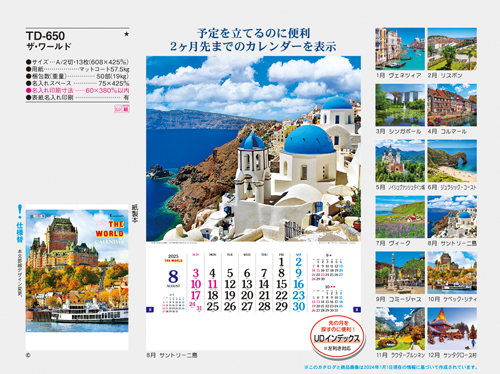The height and width of the screenshot is (374, 500).
Task: Open THE WORLD calendar cover image
Action: click(77, 270)
